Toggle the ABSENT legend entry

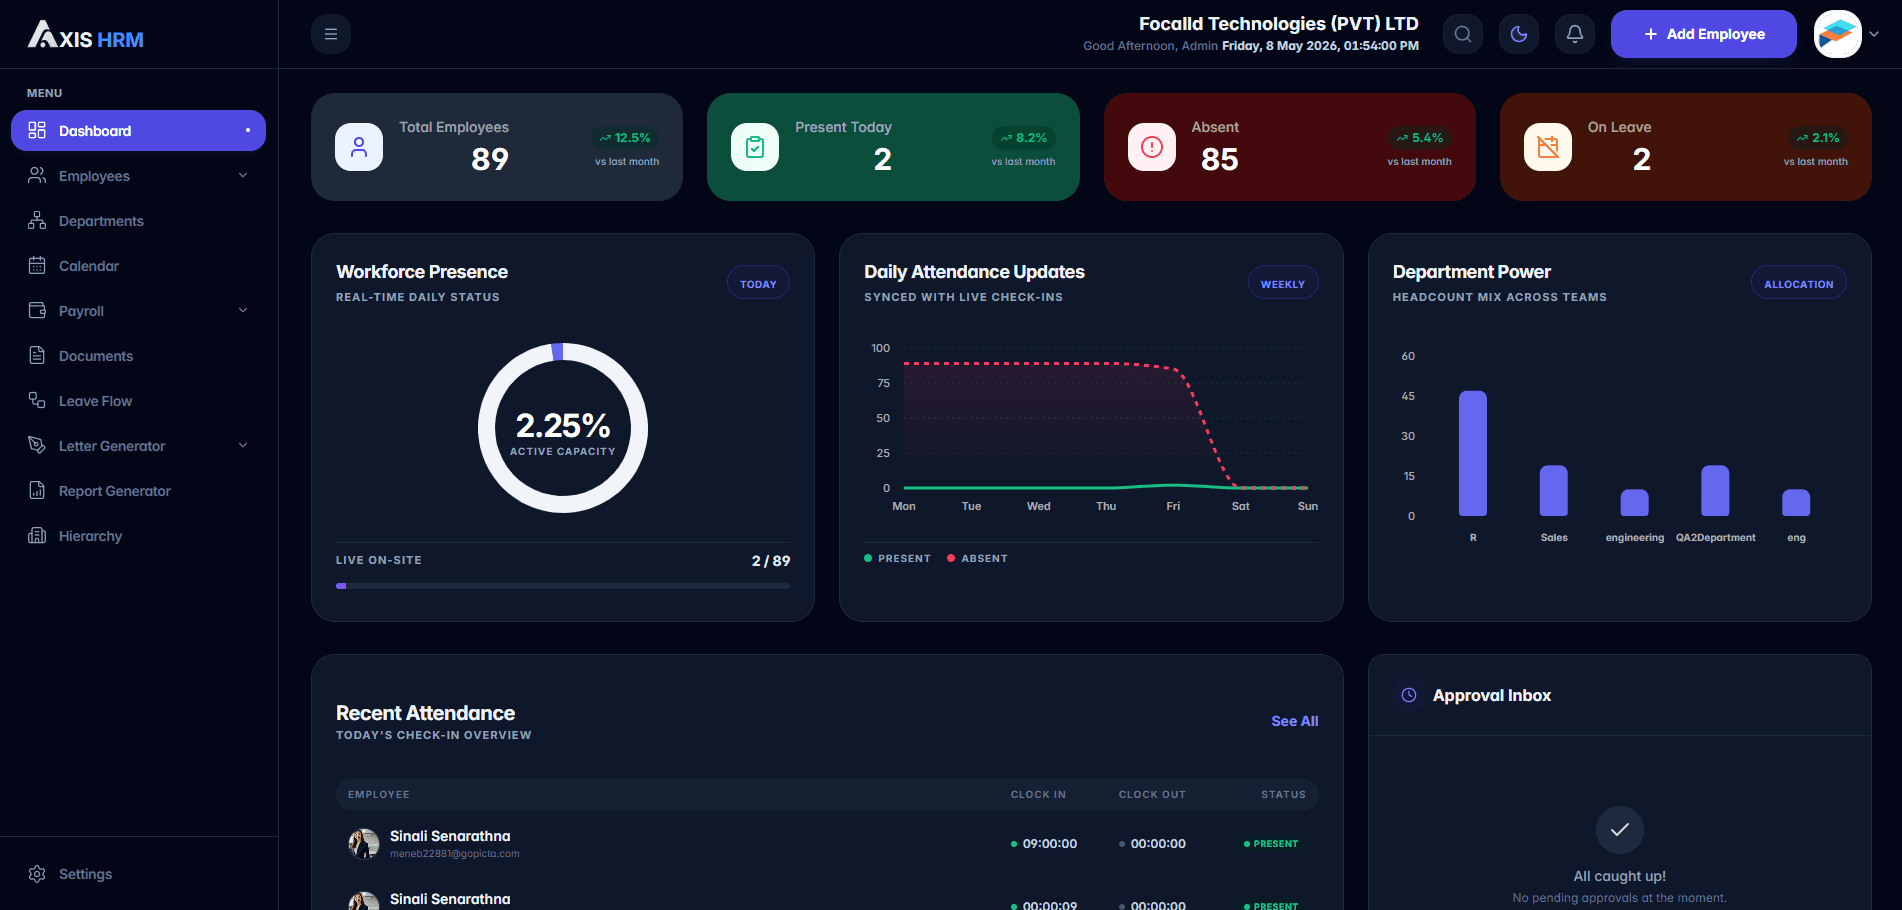[977, 559]
